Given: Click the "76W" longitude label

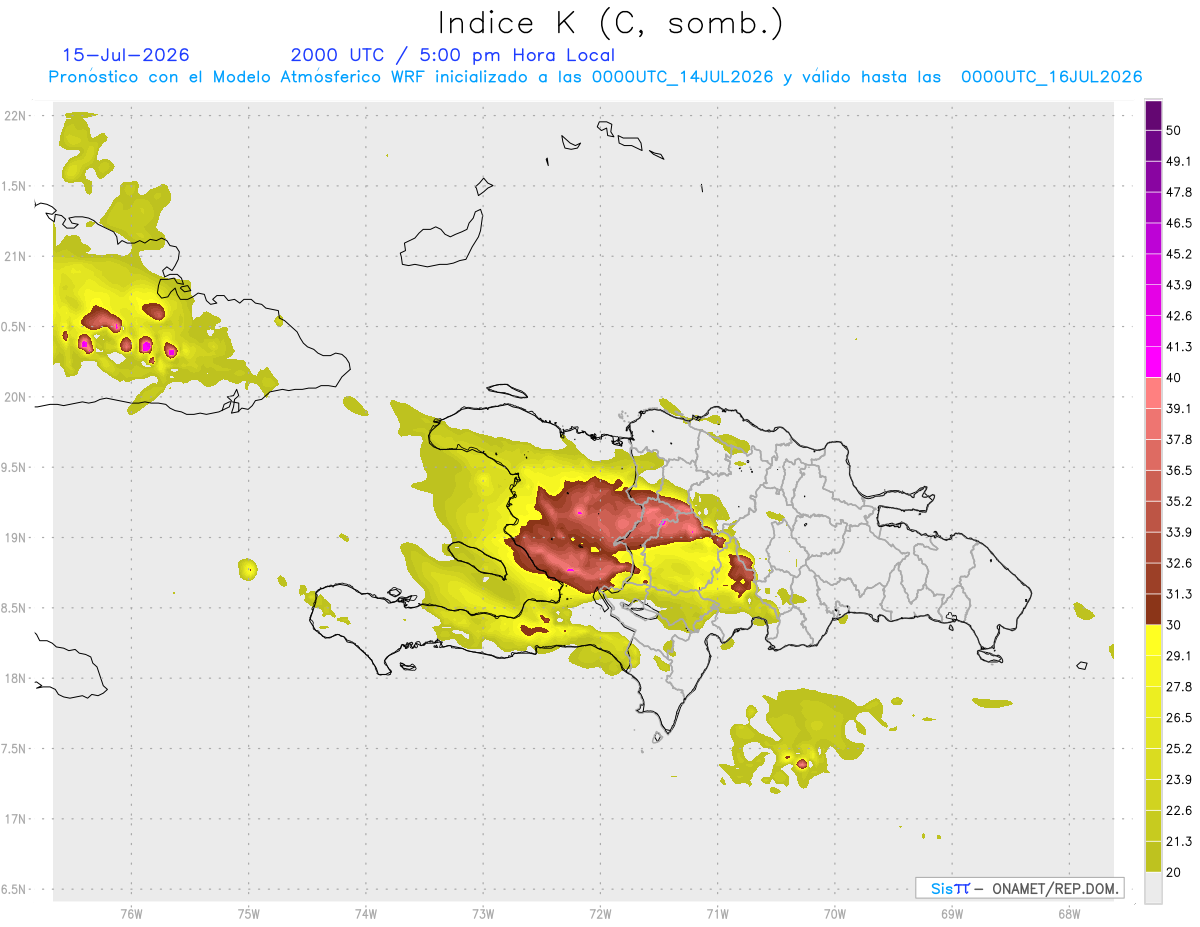Looking at the screenshot, I should coord(131,913).
